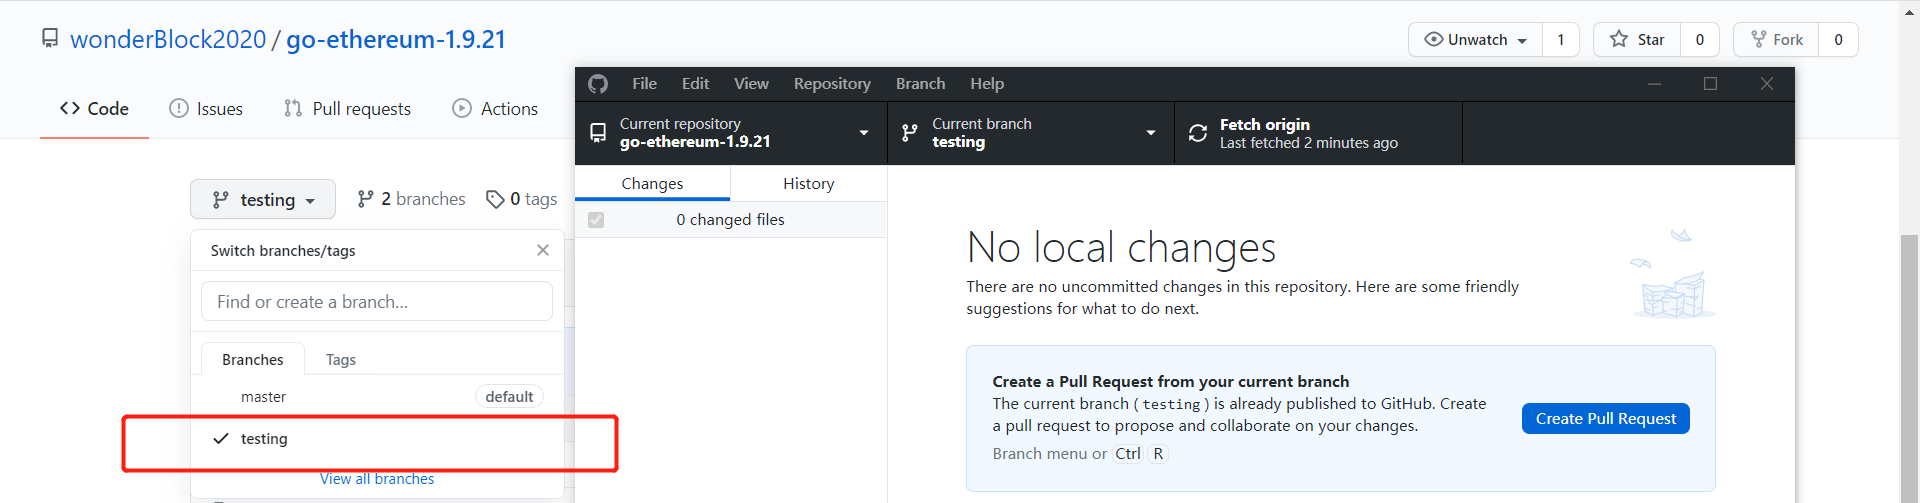Click the GitHub Desktop logo icon
The width and height of the screenshot is (1920, 503).
(598, 84)
